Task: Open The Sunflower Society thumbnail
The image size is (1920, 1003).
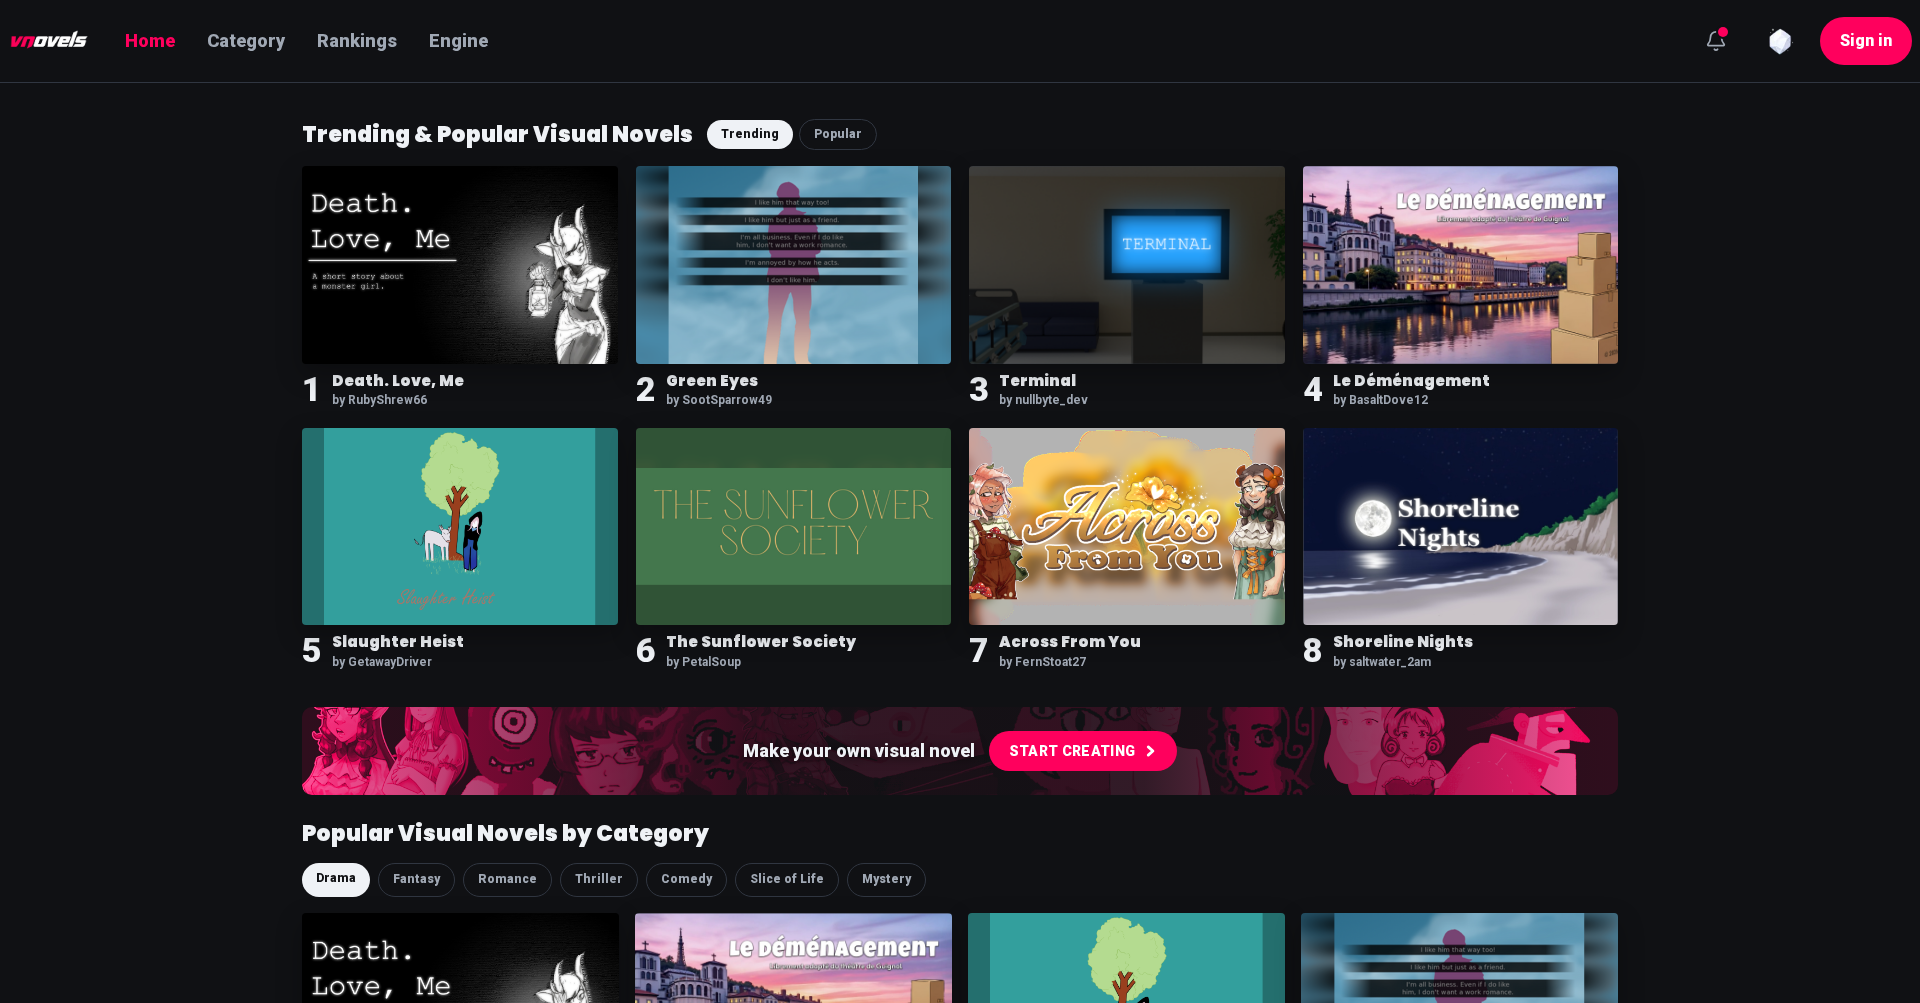Action: pos(794,527)
